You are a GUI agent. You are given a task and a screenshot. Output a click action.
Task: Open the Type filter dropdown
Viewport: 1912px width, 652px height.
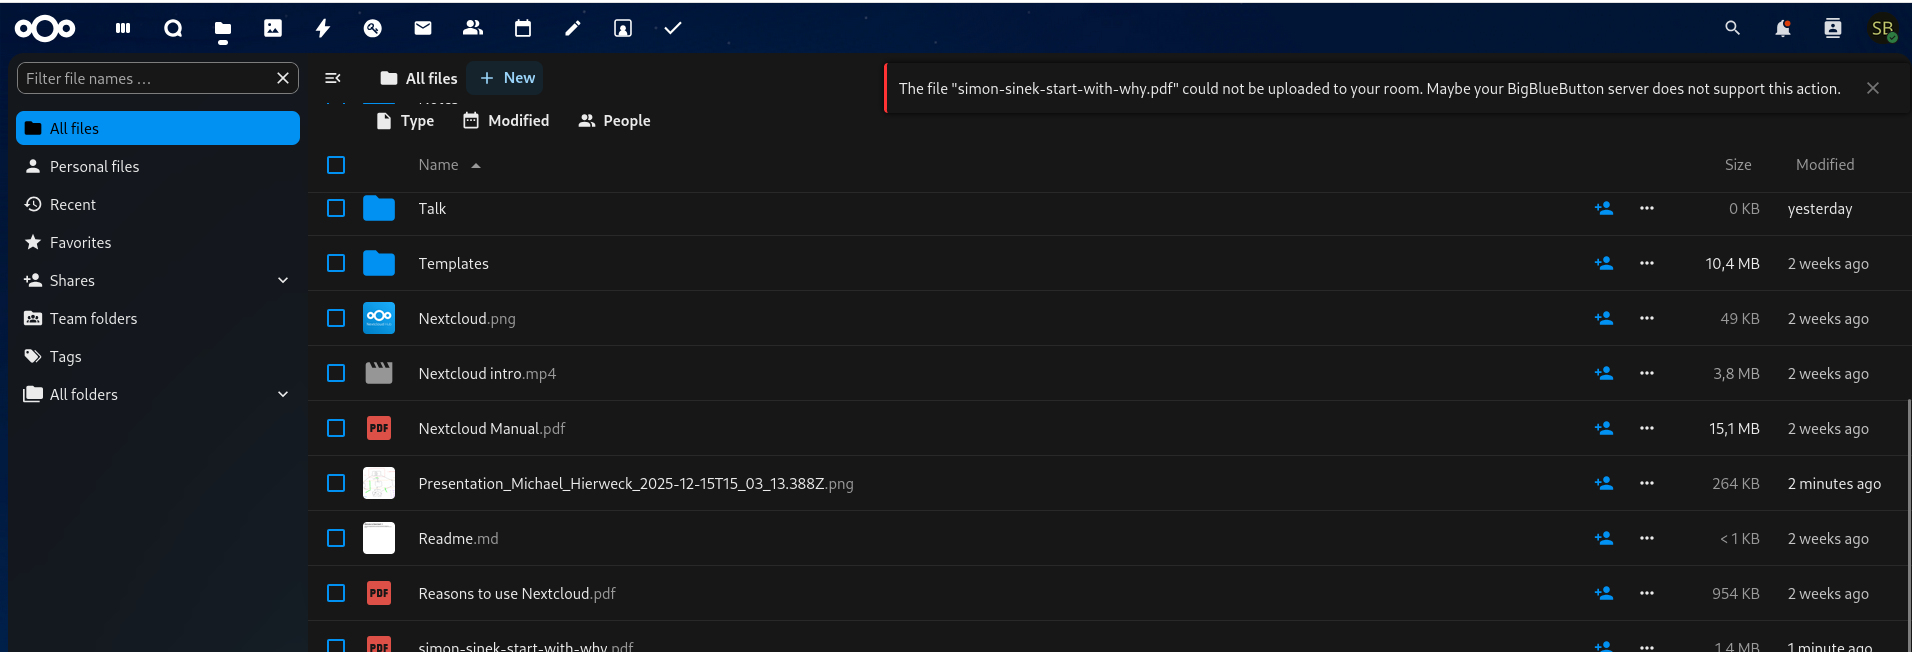click(x=405, y=121)
